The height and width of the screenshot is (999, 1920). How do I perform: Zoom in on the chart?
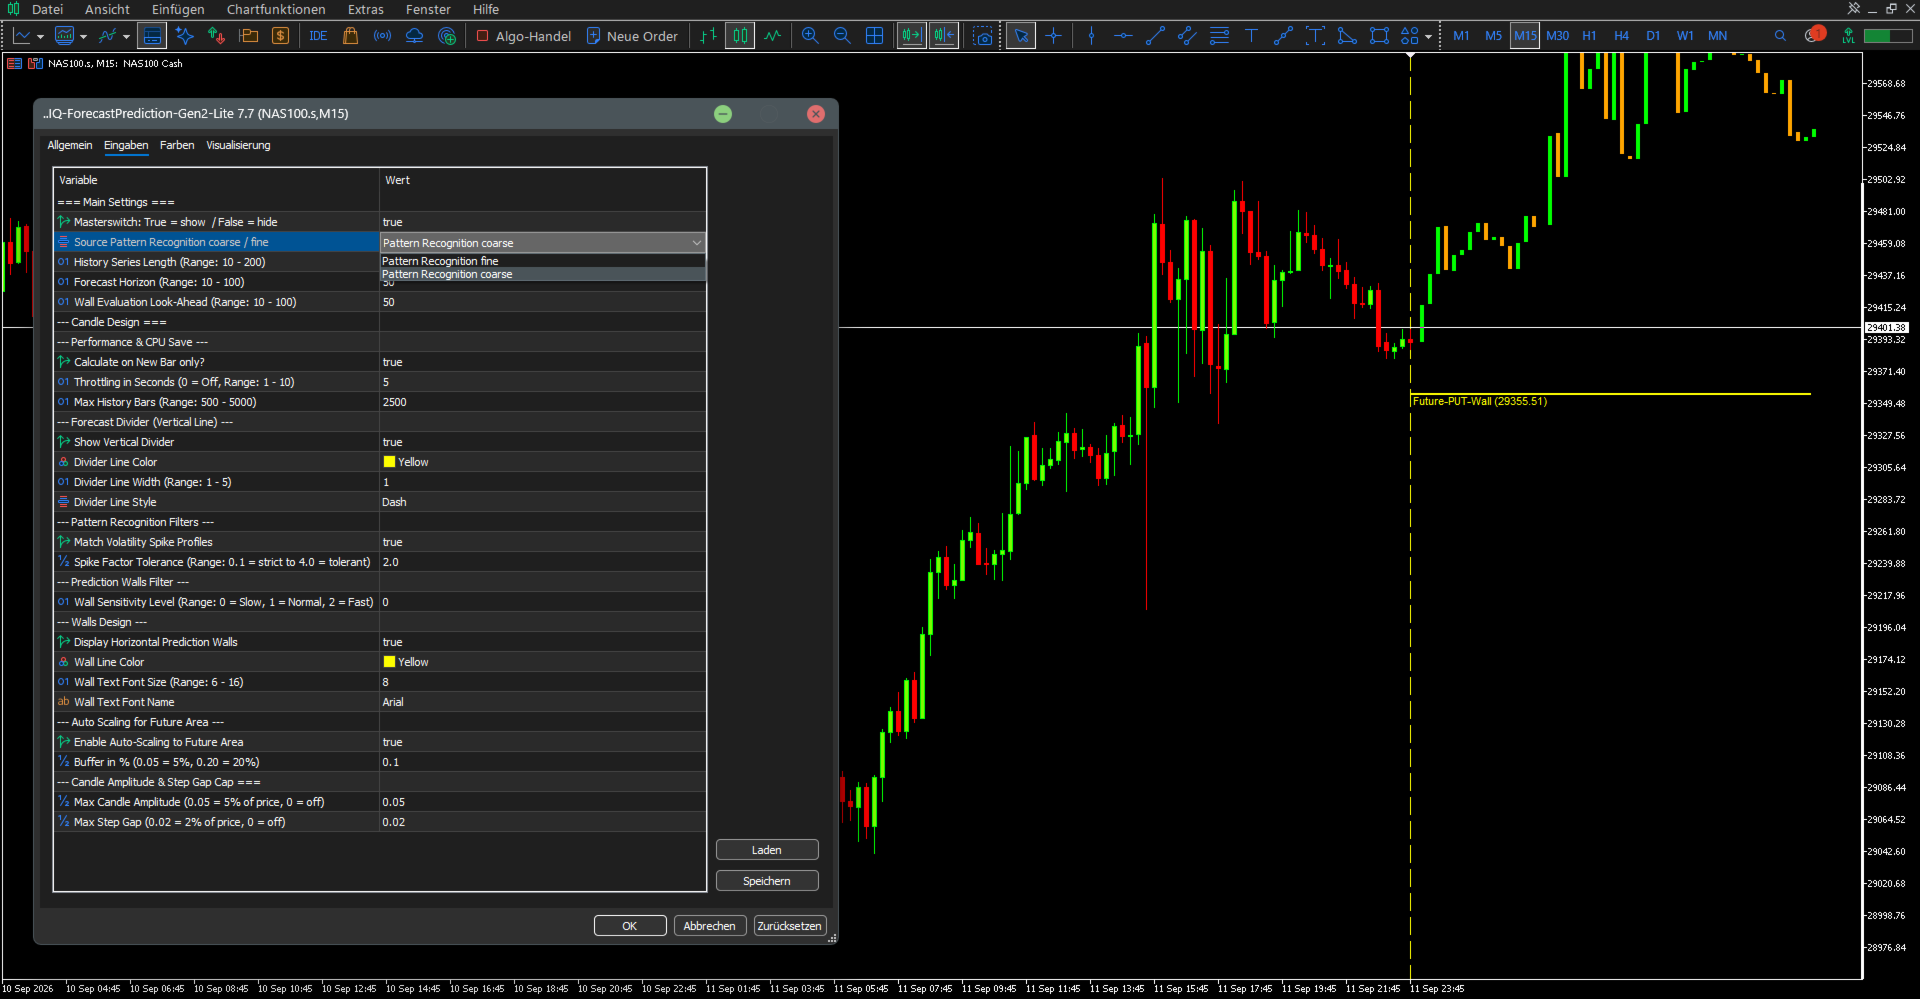click(x=810, y=36)
